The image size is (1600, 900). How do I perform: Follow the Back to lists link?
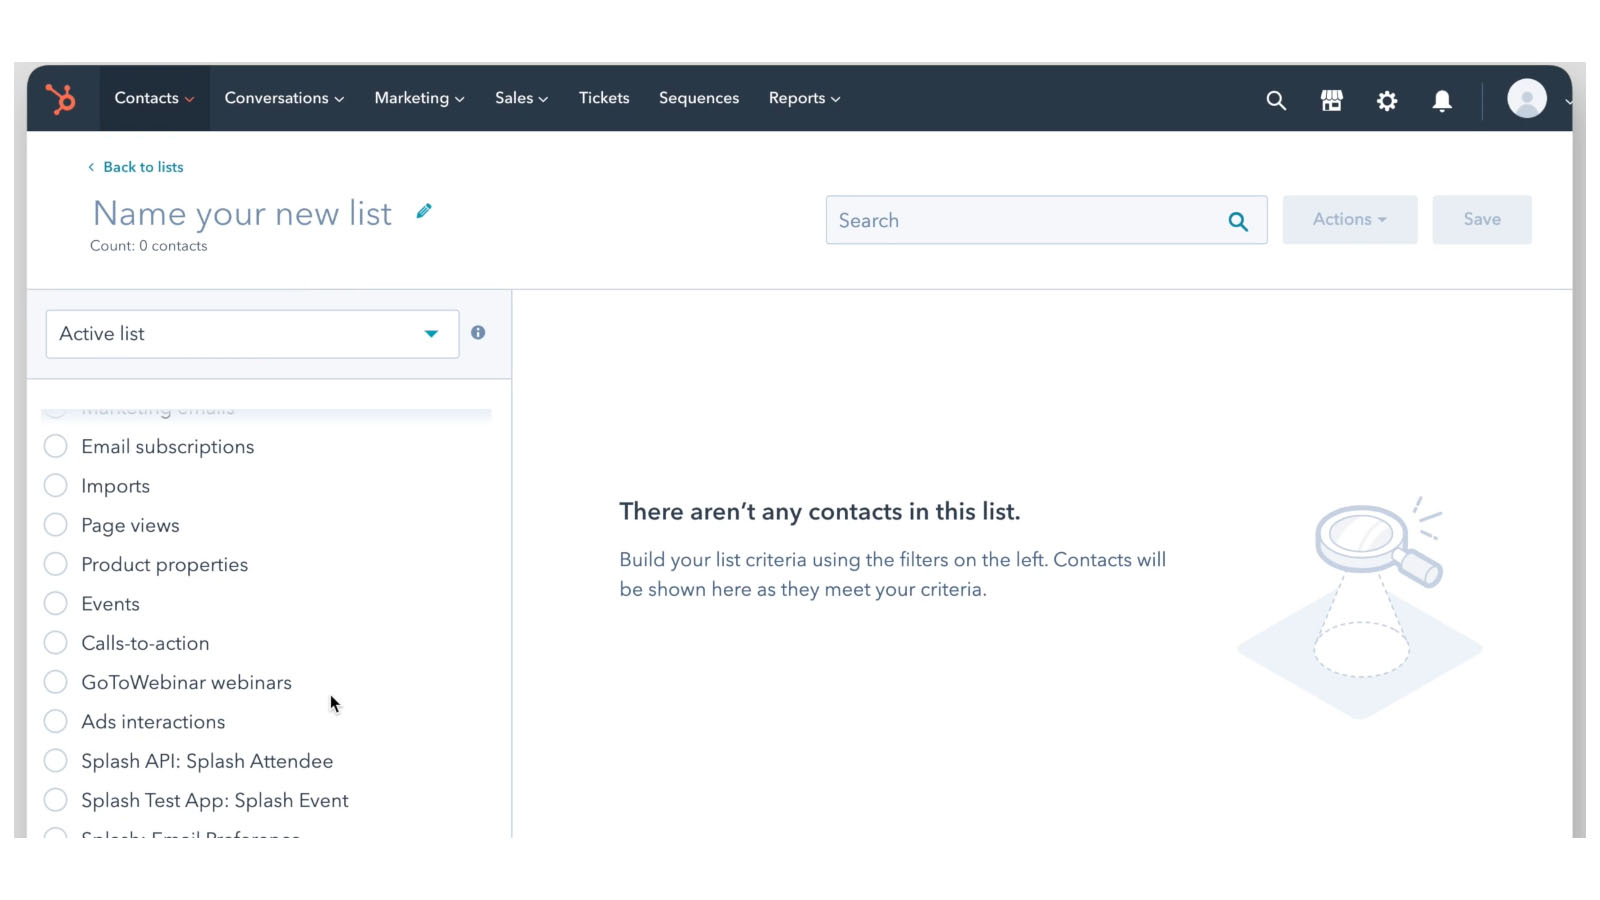142,167
